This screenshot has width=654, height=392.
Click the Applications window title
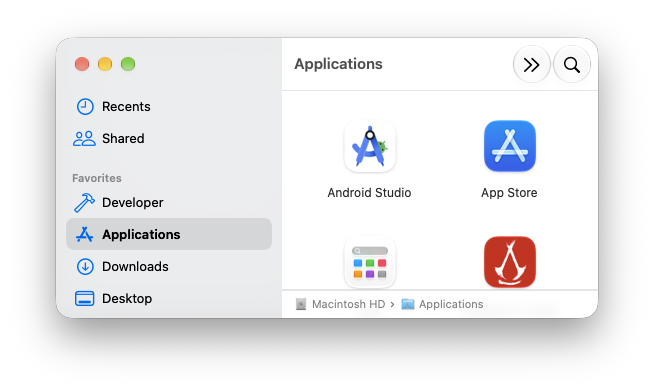tap(338, 64)
